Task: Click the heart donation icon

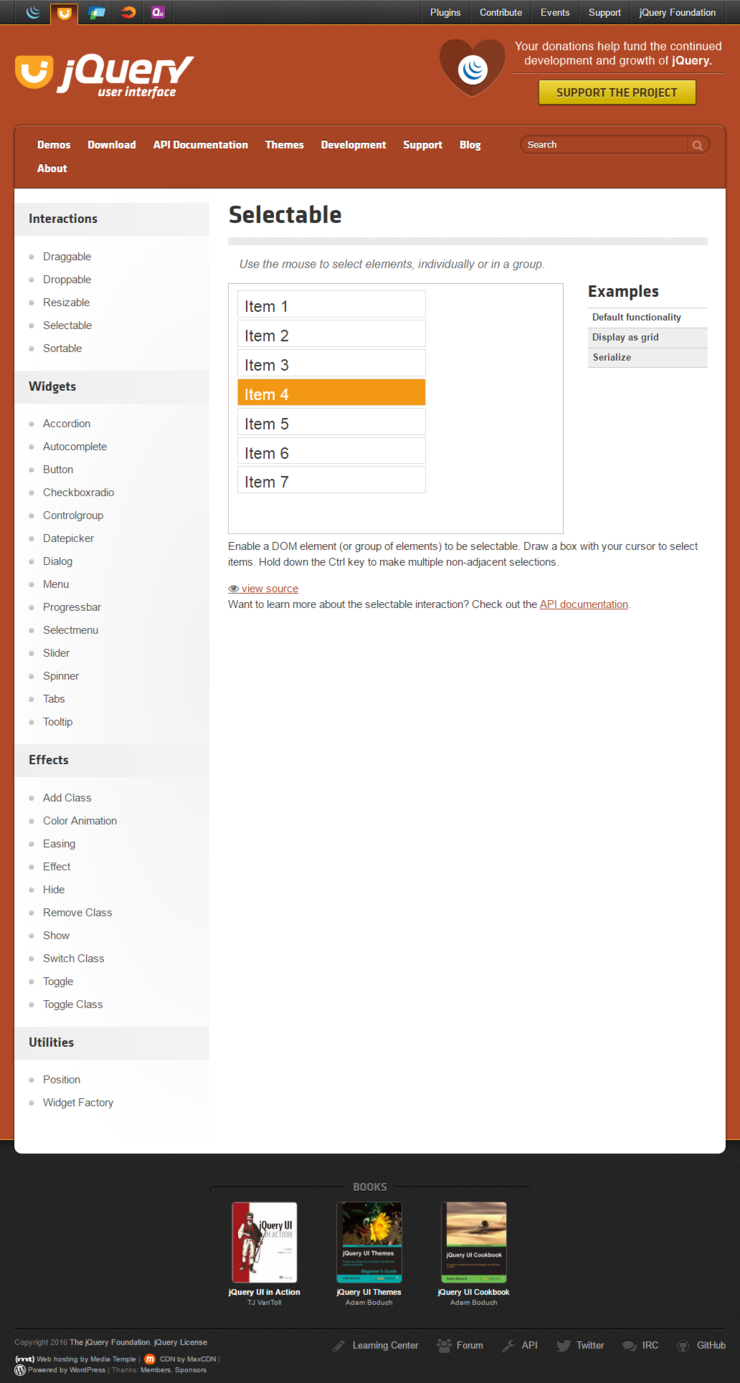Action: [472, 68]
